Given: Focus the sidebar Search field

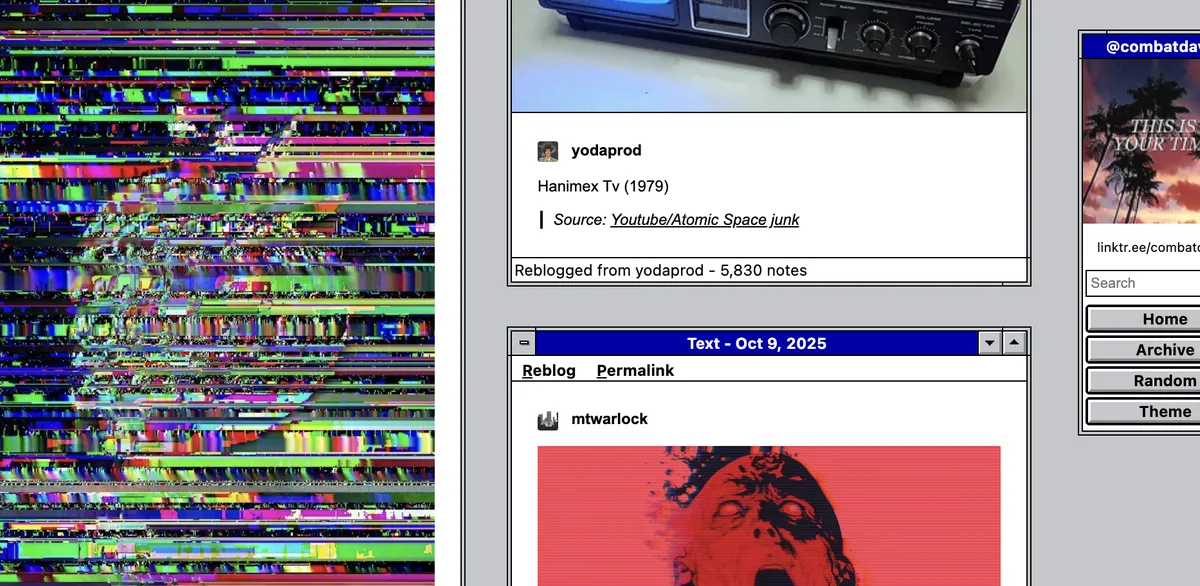Looking at the screenshot, I should pos(1144,283).
